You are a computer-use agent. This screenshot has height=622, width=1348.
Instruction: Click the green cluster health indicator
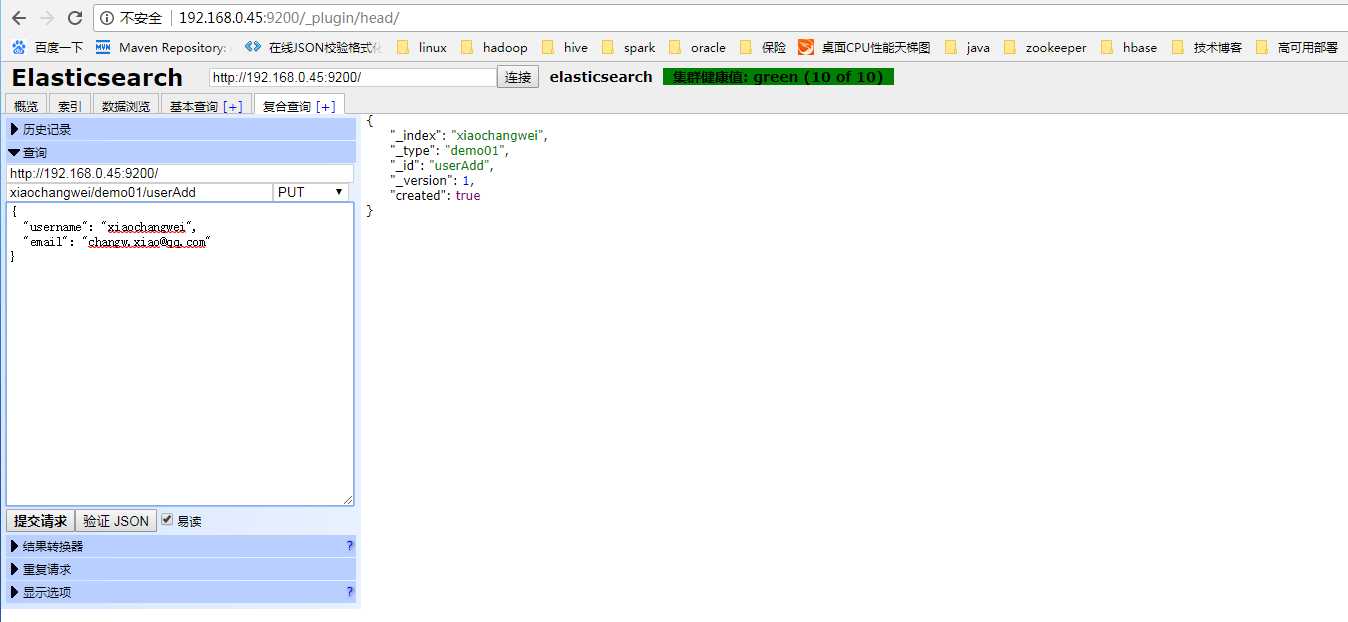[x=778, y=77]
